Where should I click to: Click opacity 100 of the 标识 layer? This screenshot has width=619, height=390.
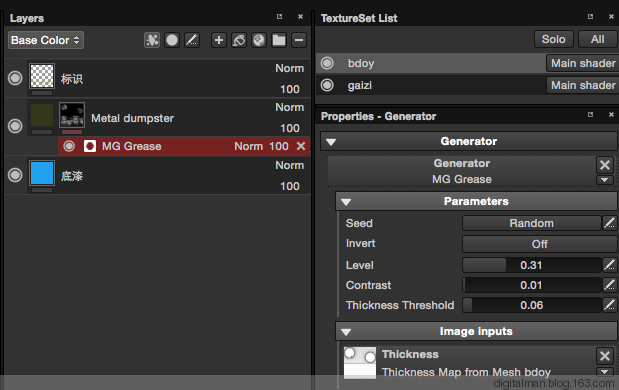coord(290,89)
